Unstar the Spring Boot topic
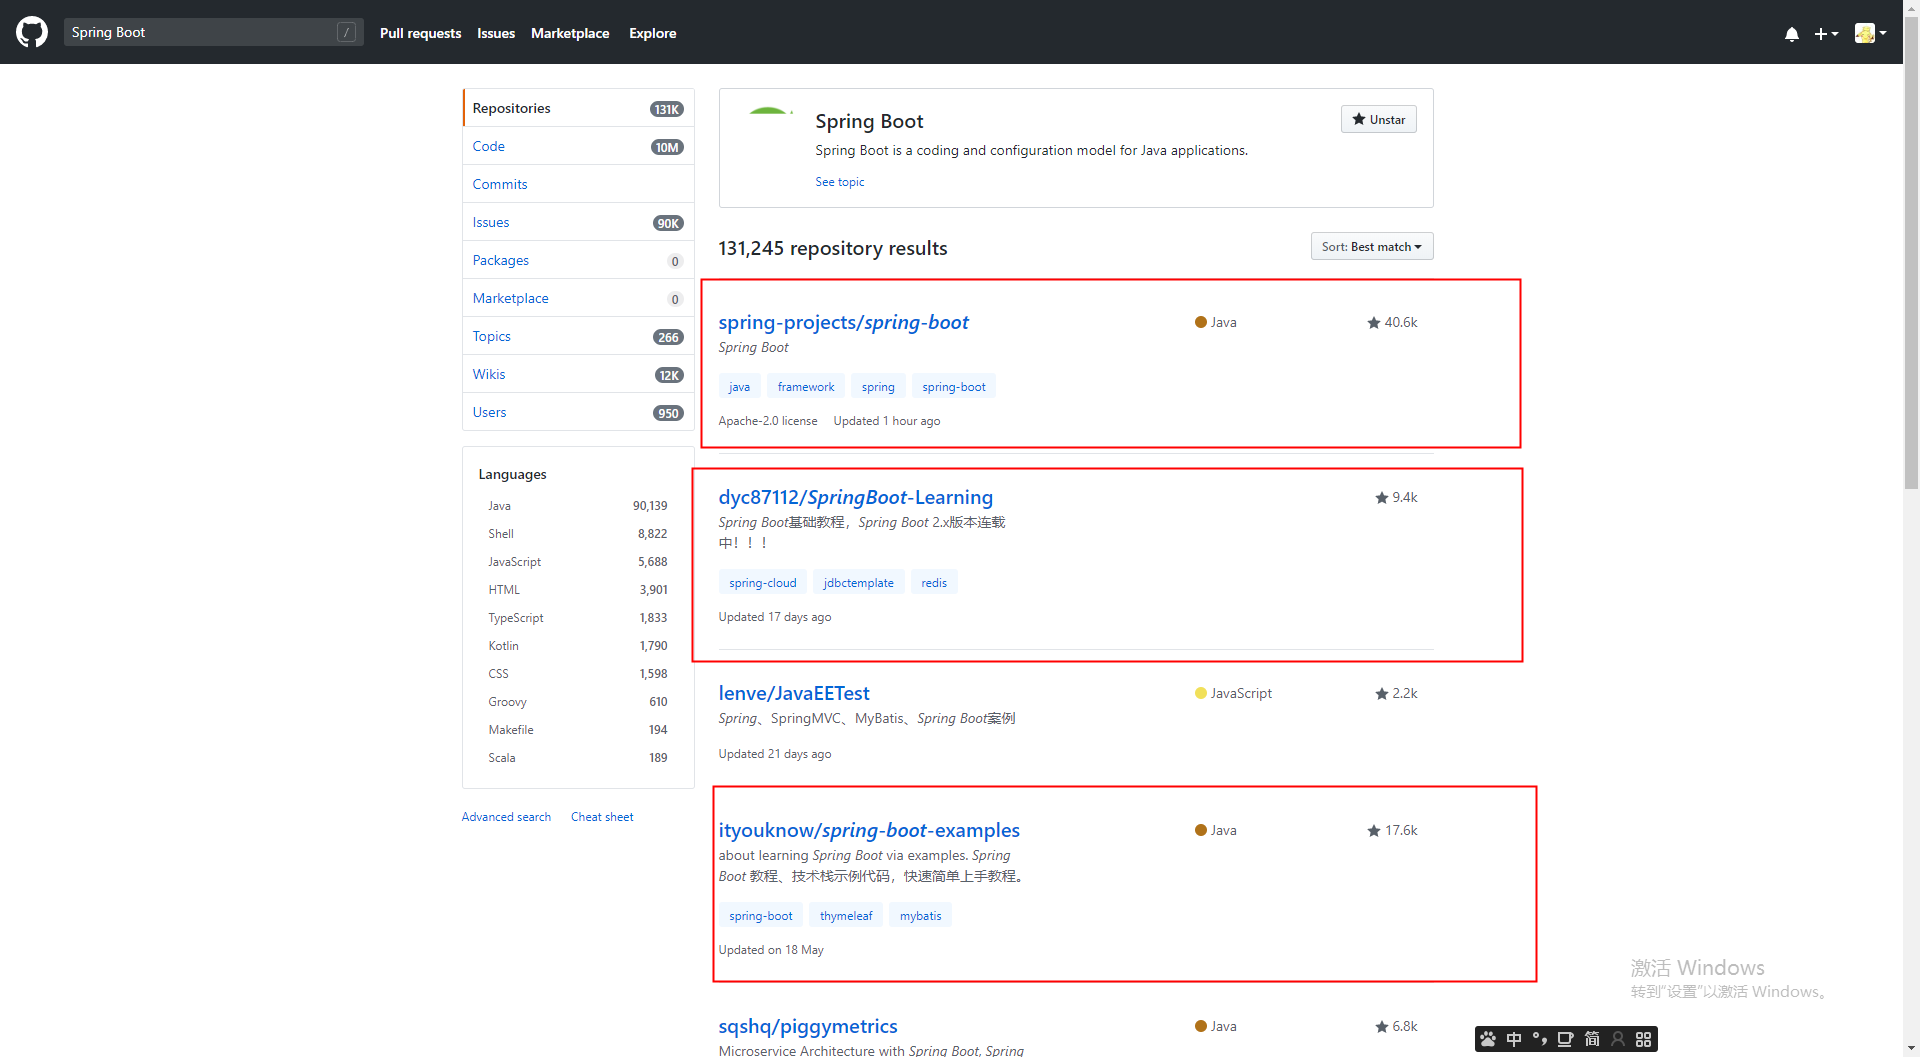This screenshot has width=1920, height=1057. (x=1378, y=120)
